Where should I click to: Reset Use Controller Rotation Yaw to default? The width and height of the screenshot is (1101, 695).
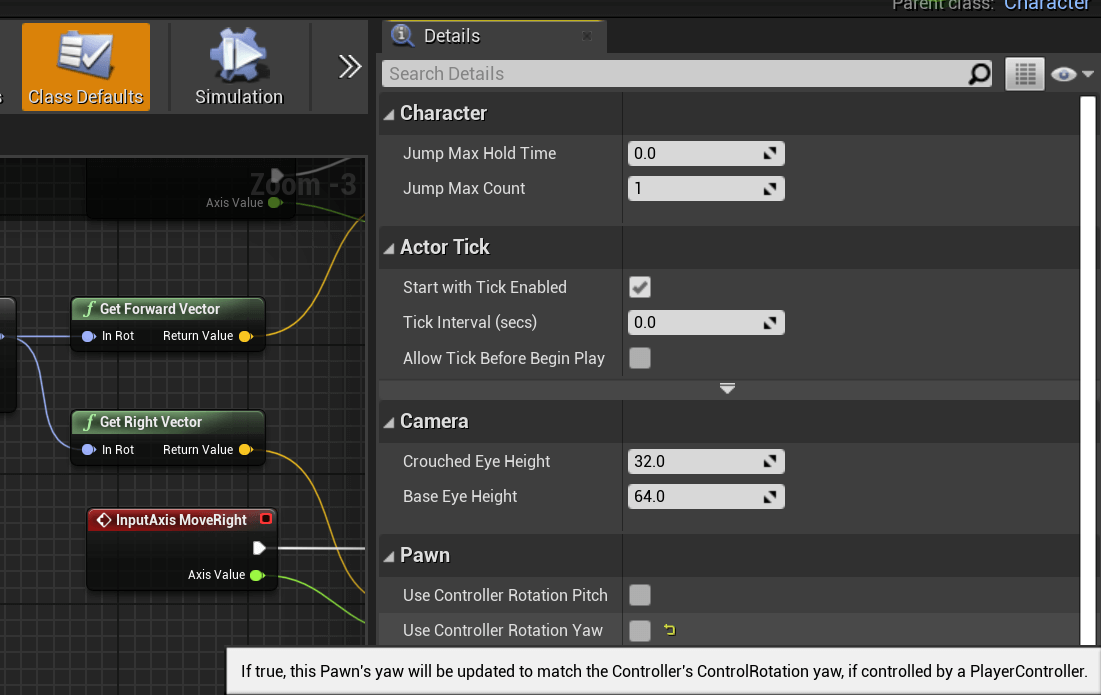pyautogui.click(x=670, y=630)
